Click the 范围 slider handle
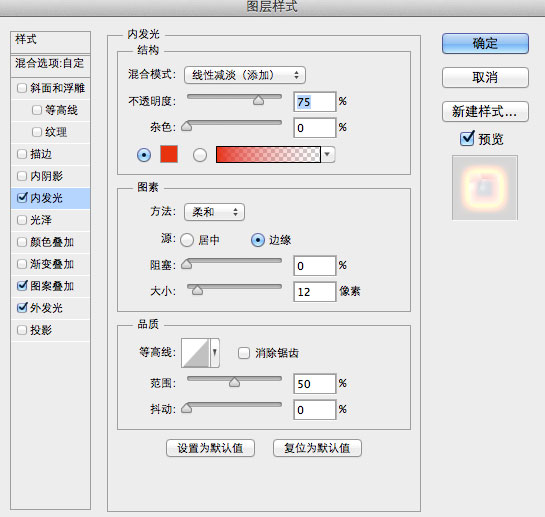 (235, 382)
